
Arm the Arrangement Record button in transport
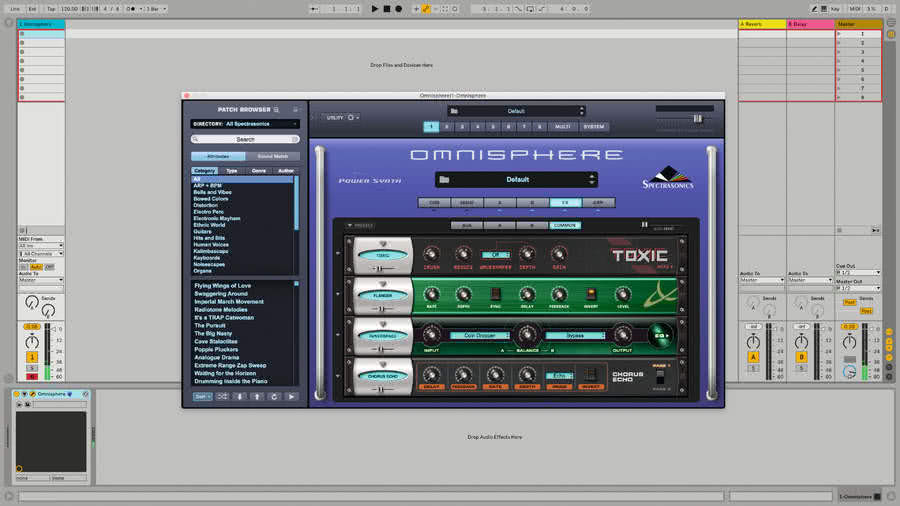398,9
